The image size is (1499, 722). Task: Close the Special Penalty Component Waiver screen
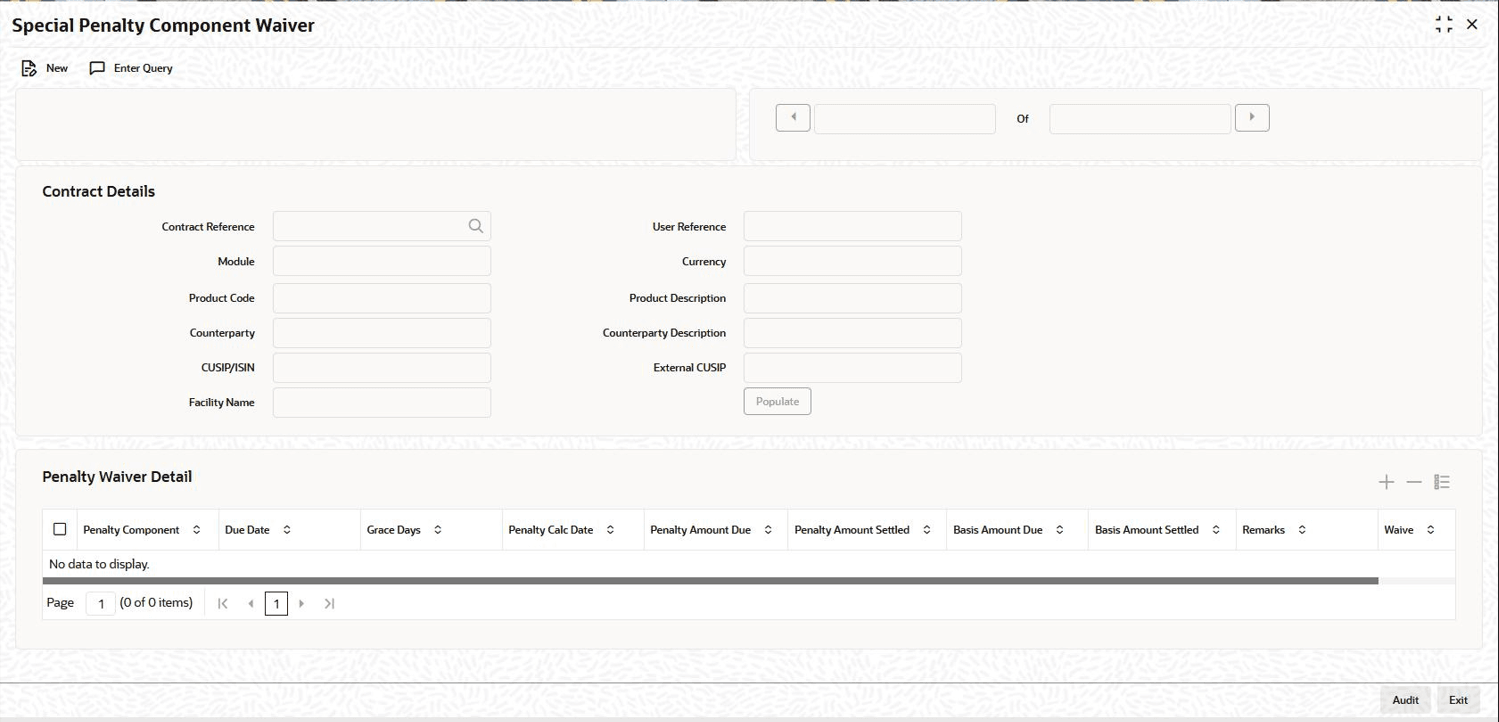pos(1472,25)
